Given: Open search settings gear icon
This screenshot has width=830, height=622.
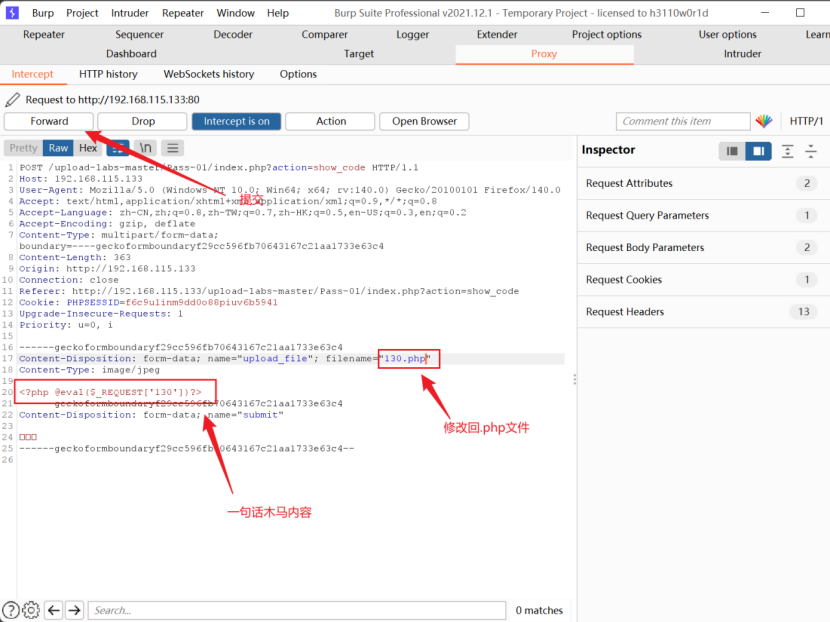Looking at the screenshot, I should pyautogui.click(x=31, y=610).
